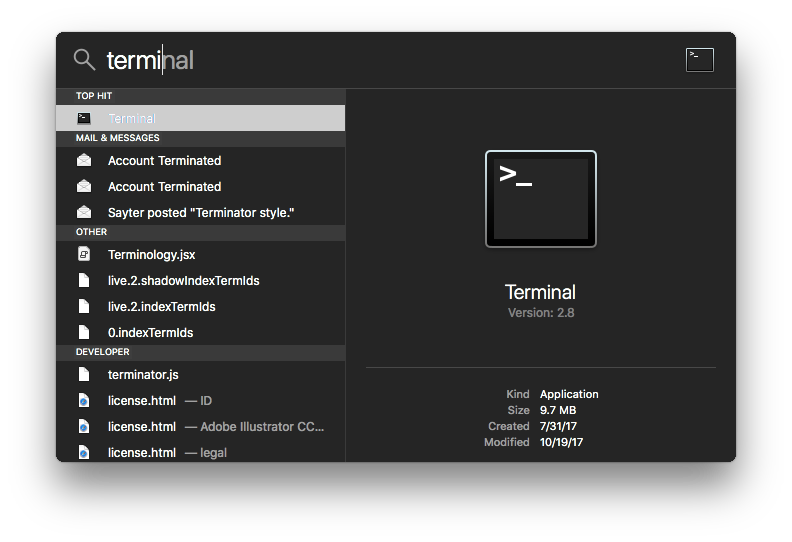Click the Size value 9.7 MB

[x=558, y=410]
